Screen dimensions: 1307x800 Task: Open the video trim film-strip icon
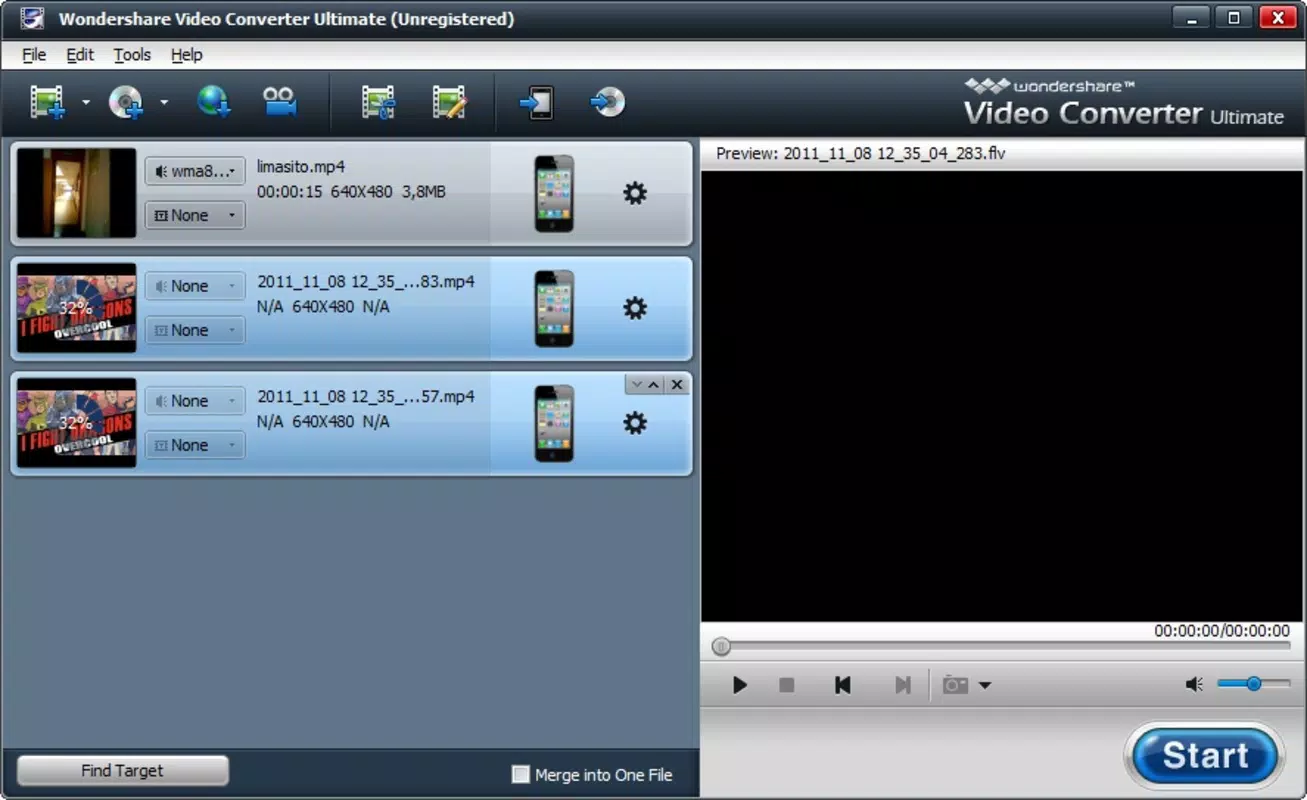pyautogui.click(x=378, y=102)
